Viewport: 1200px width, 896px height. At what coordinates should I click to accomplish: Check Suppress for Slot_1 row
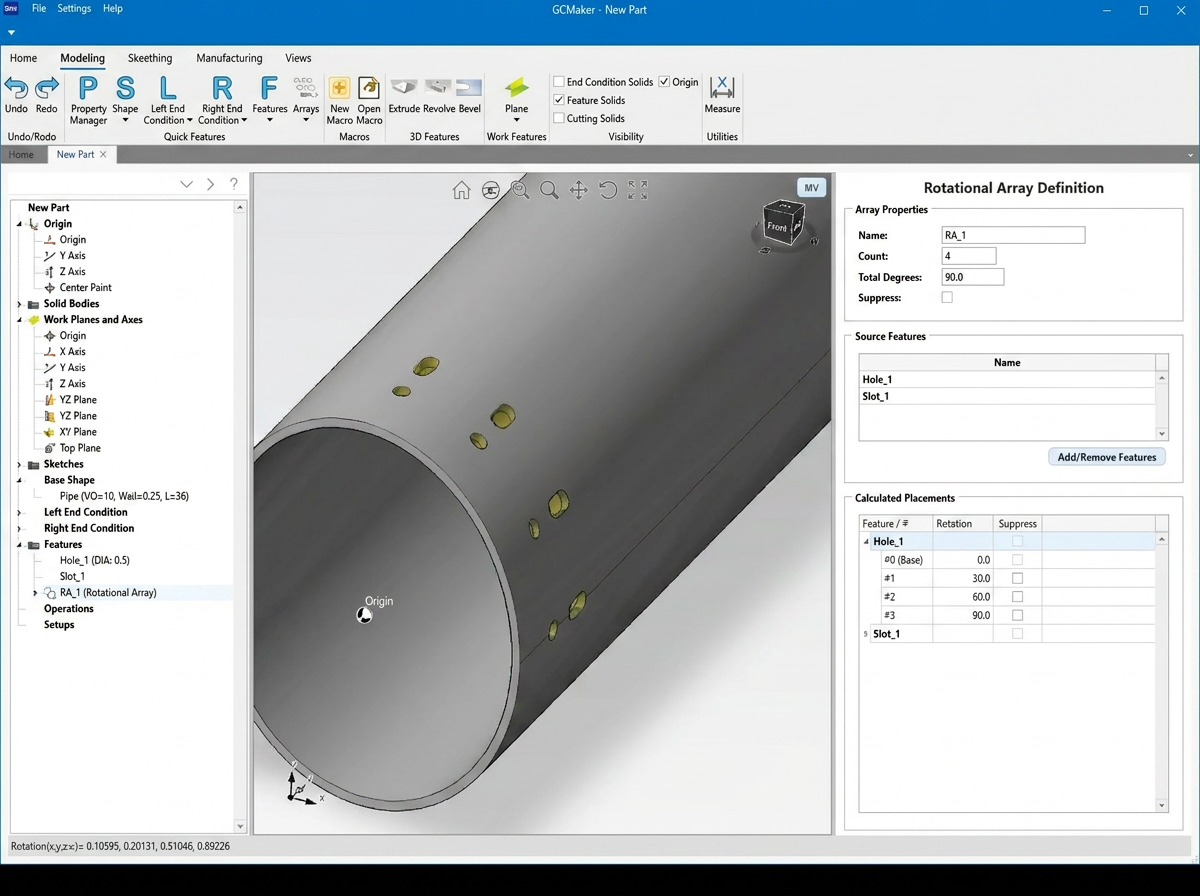click(x=1017, y=633)
